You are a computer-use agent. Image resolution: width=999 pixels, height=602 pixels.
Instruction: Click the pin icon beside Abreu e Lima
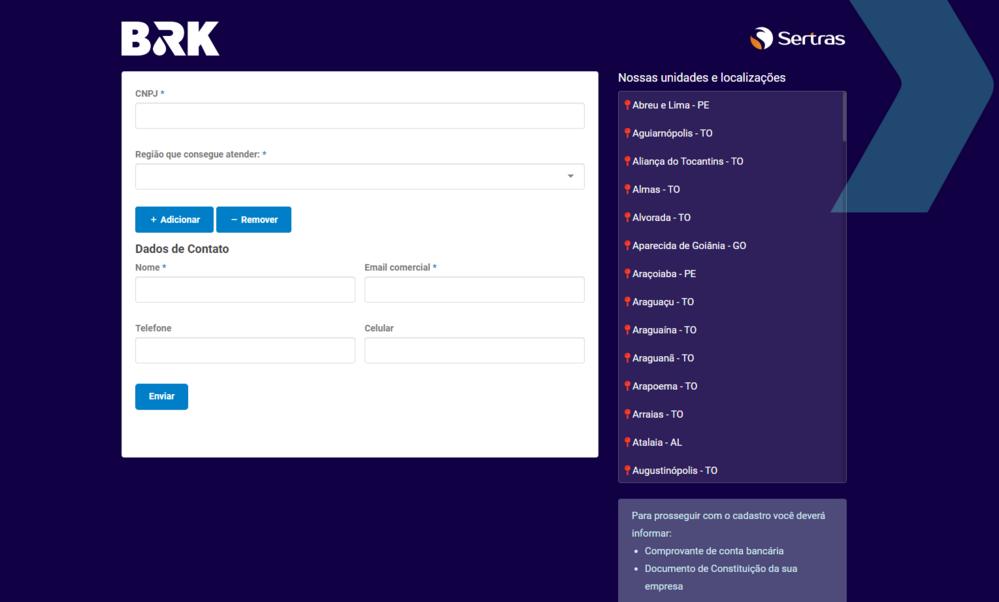point(627,105)
